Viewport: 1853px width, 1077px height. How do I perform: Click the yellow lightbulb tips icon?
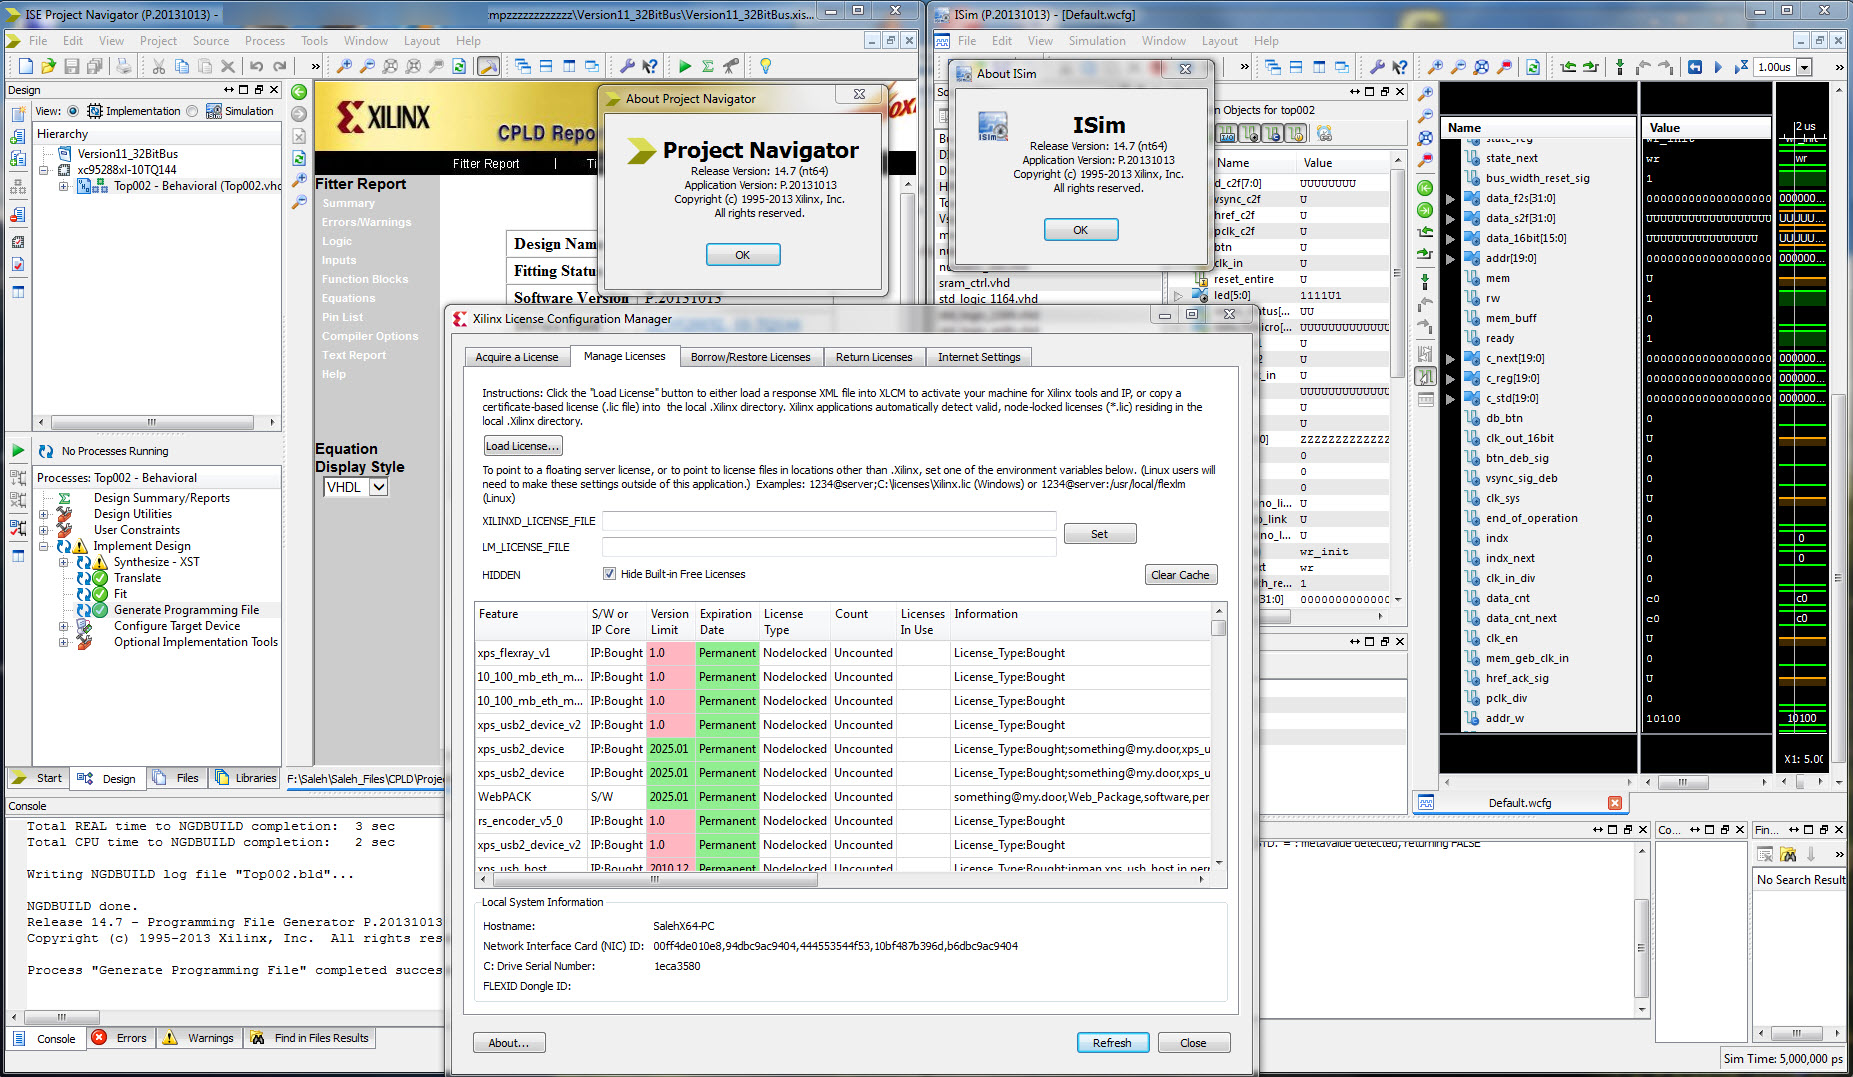click(765, 66)
